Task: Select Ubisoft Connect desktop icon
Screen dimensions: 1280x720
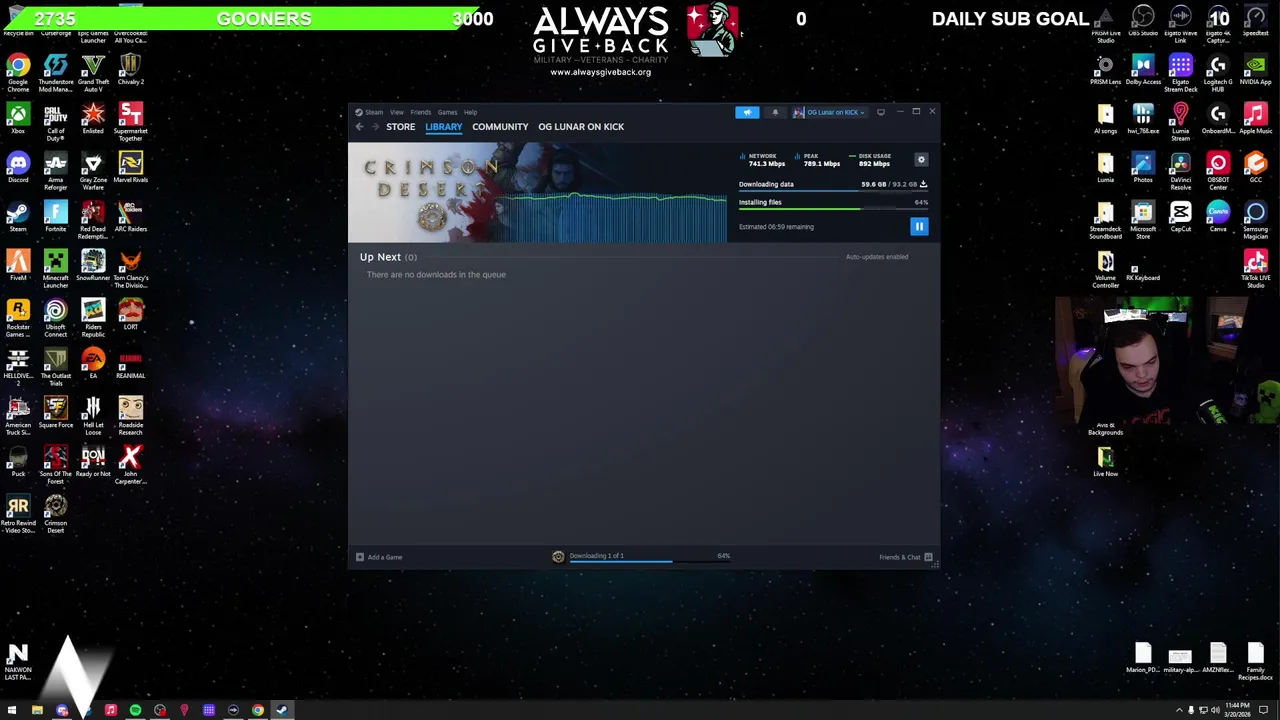Action: point(56,319)
